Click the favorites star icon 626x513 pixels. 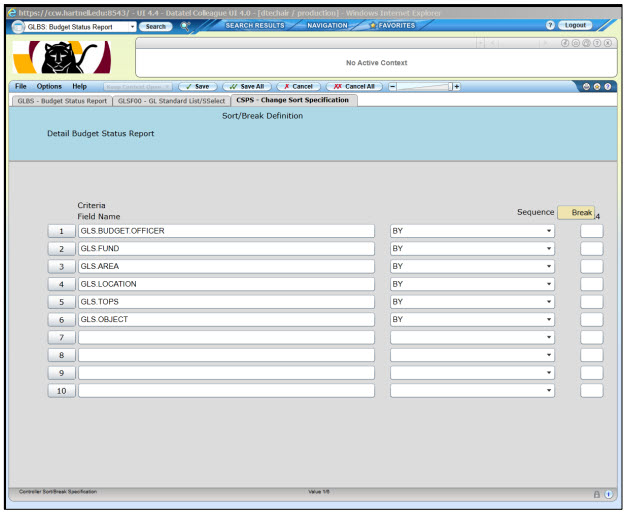(x=373, y=26)
